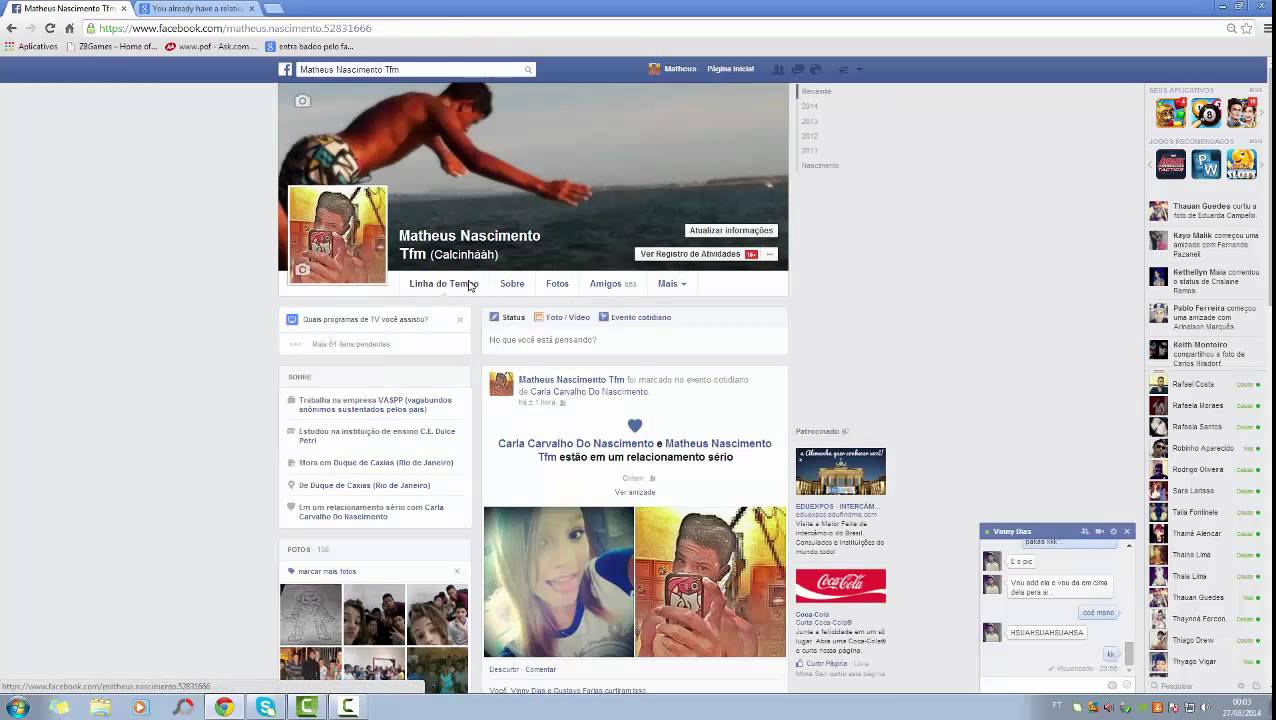Jump to 2013 in the timeline navigator
This screenshot has width=1276, height=720.
click(x=809, y=121)
